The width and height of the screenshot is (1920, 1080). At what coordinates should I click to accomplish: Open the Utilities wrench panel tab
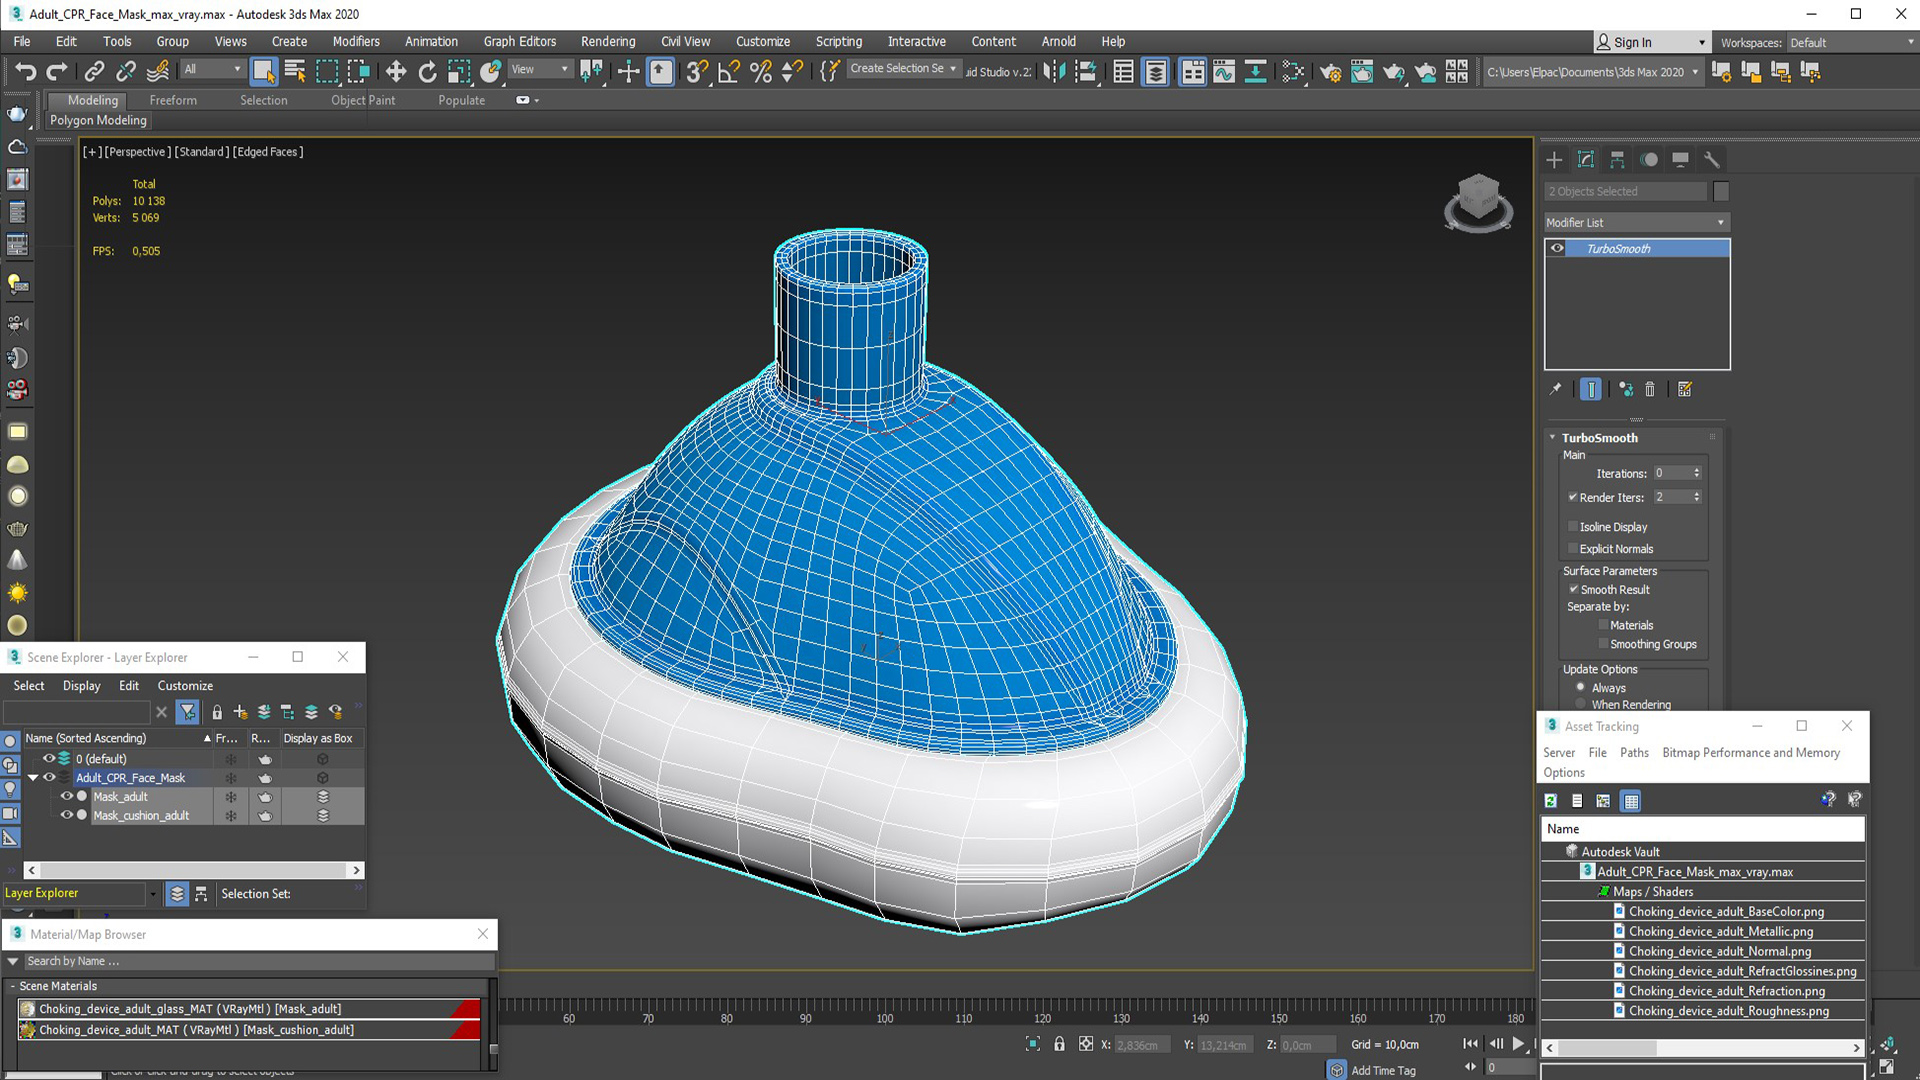click(x=1711, y=160)
